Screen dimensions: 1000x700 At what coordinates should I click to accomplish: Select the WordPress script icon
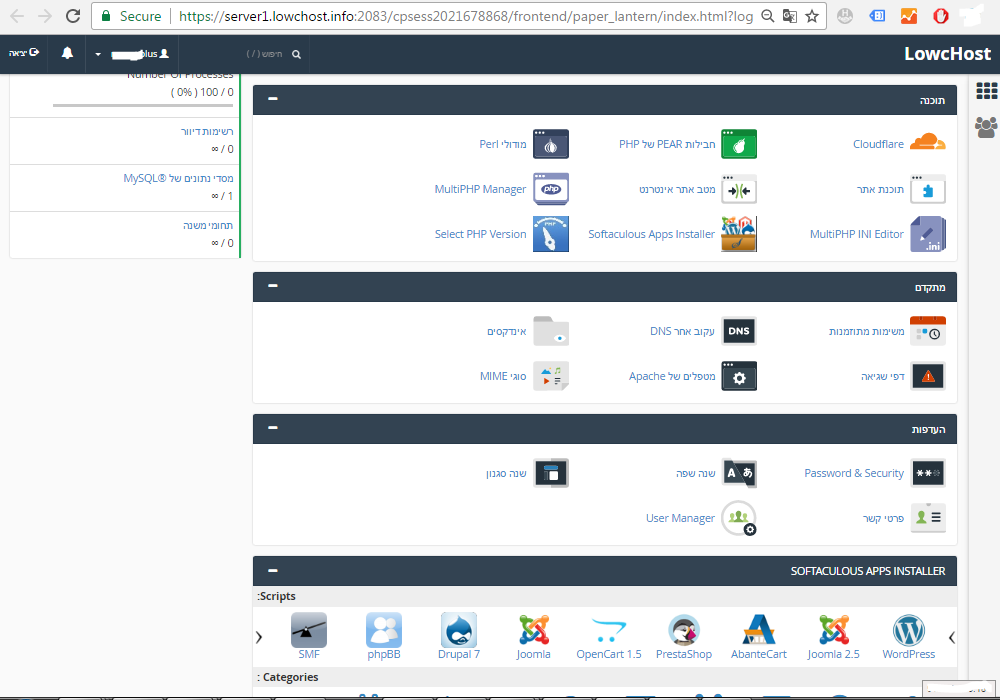point(908,631)
